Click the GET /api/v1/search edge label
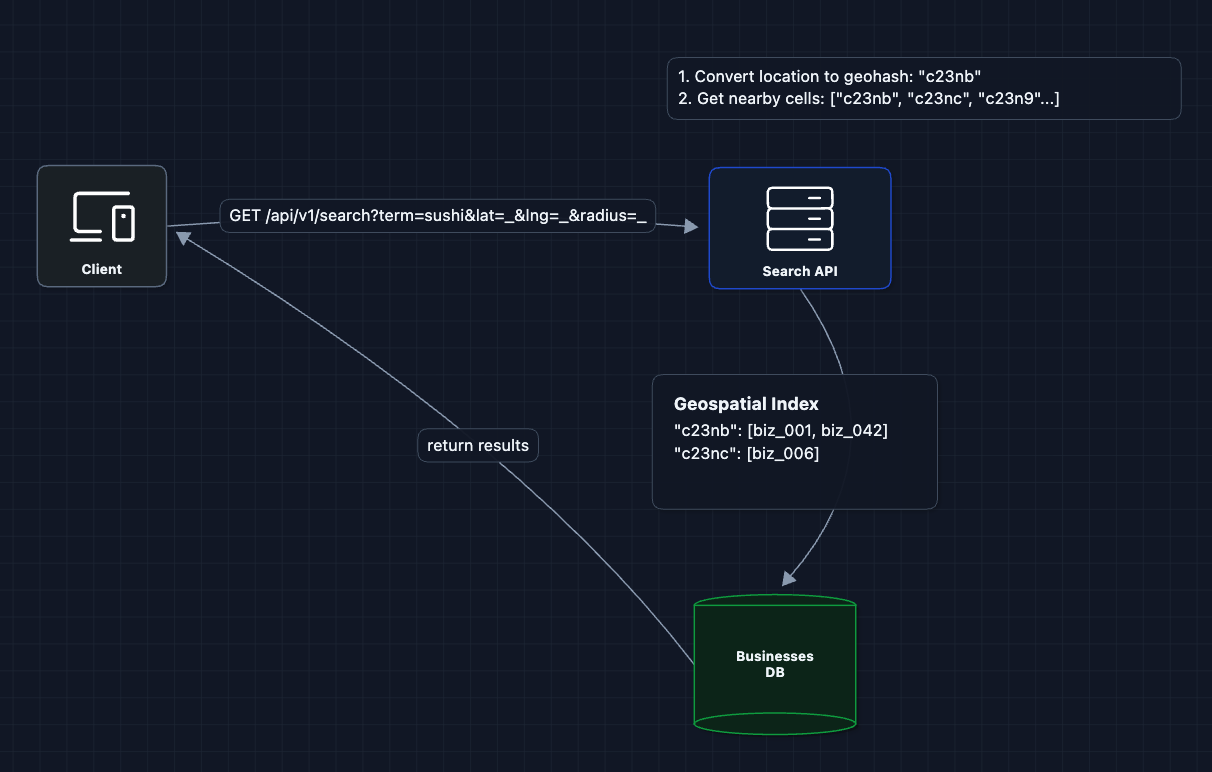Screen dimensions: 1212x772 437,216
